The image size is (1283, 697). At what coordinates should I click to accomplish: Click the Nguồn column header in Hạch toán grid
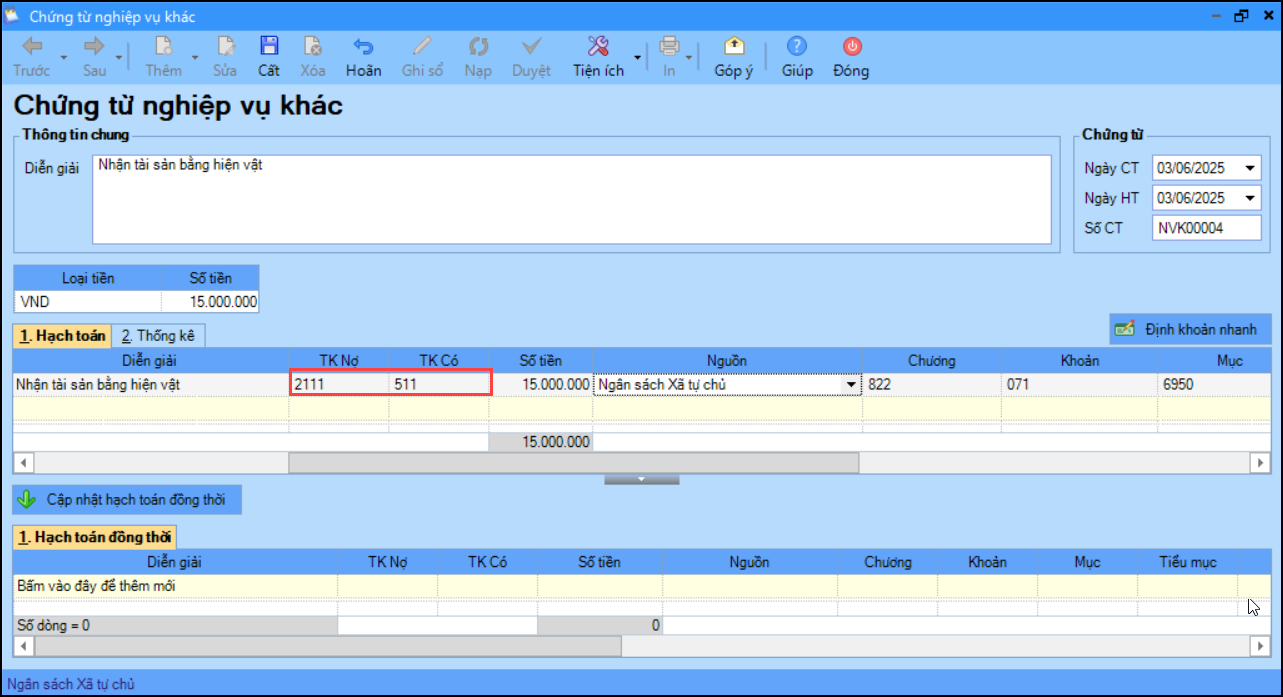[727, 361]
